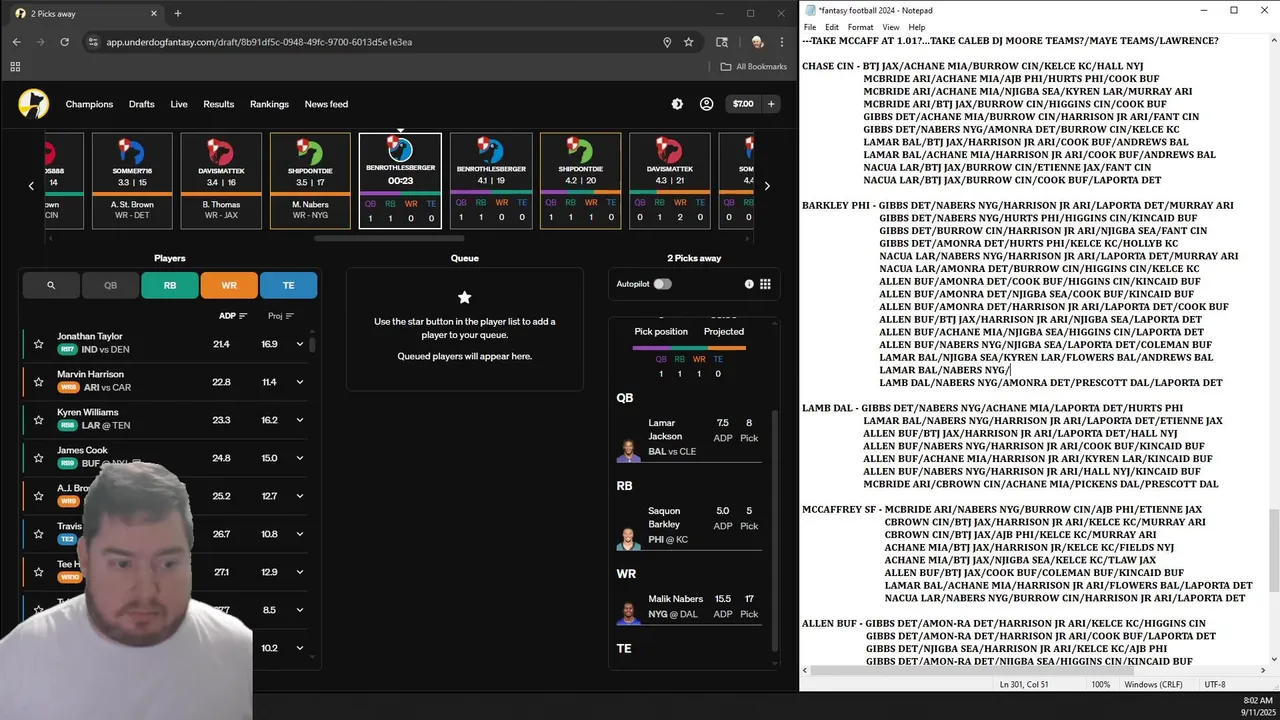This screenshot has width=1280, height=720.
Task: Open Results page
Action: tap(218, 104)
